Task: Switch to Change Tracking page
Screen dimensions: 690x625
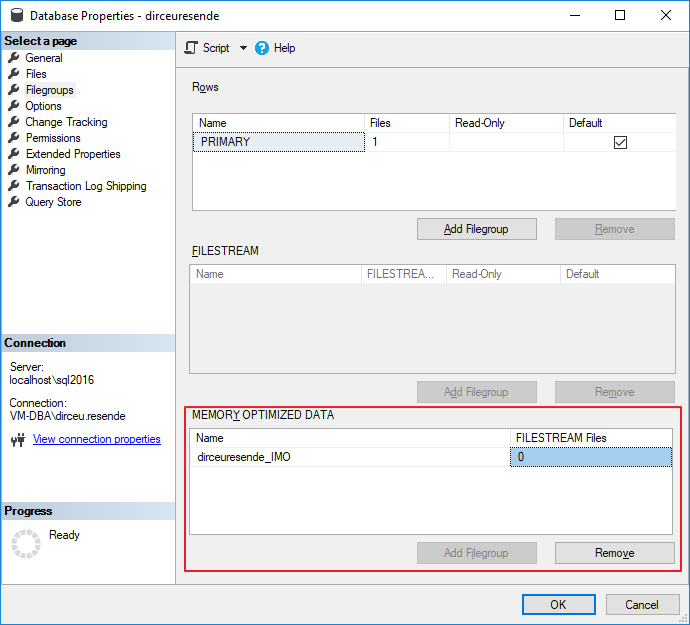Action: (66, 122)
